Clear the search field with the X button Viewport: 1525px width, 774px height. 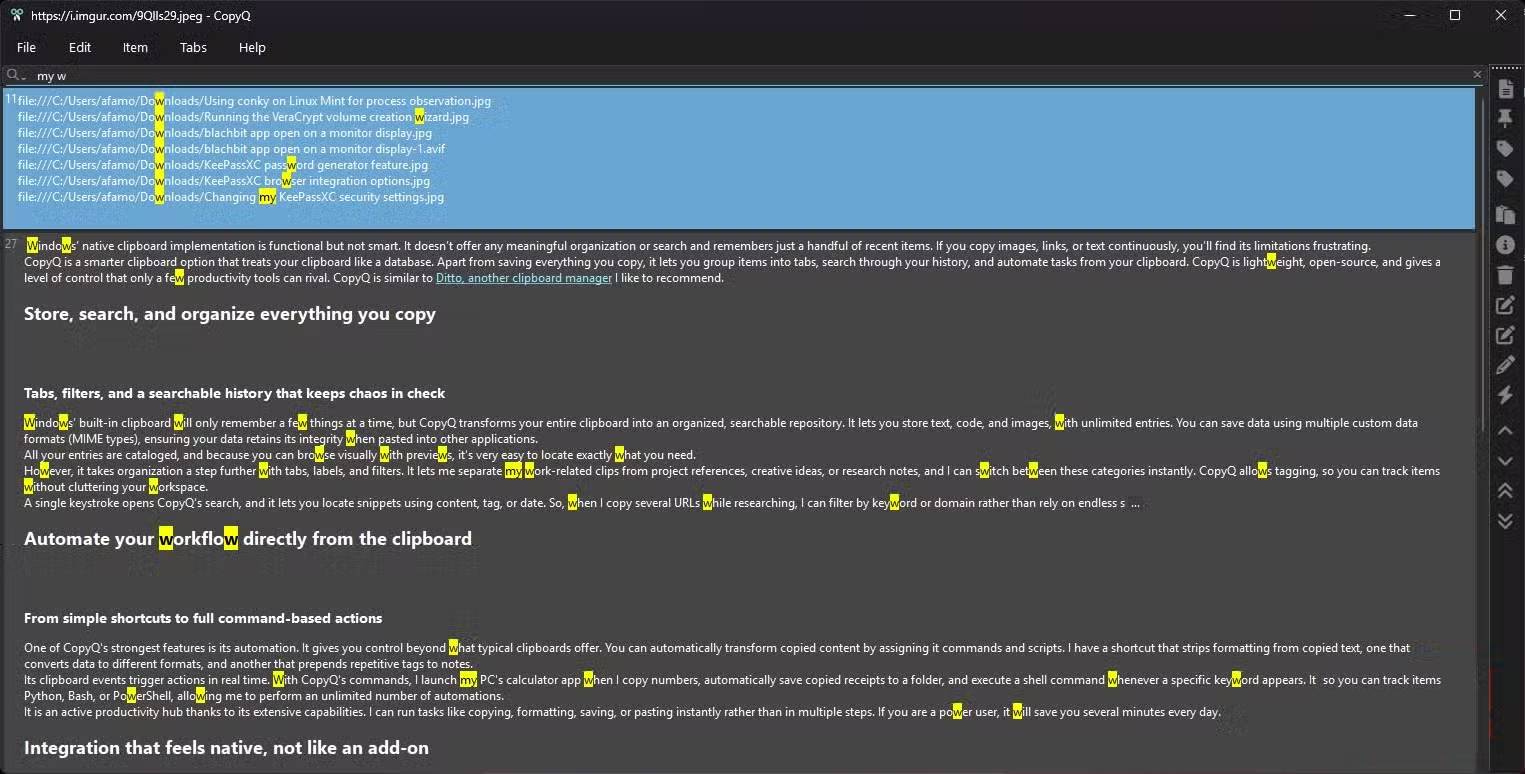[x=1477, y=74]
